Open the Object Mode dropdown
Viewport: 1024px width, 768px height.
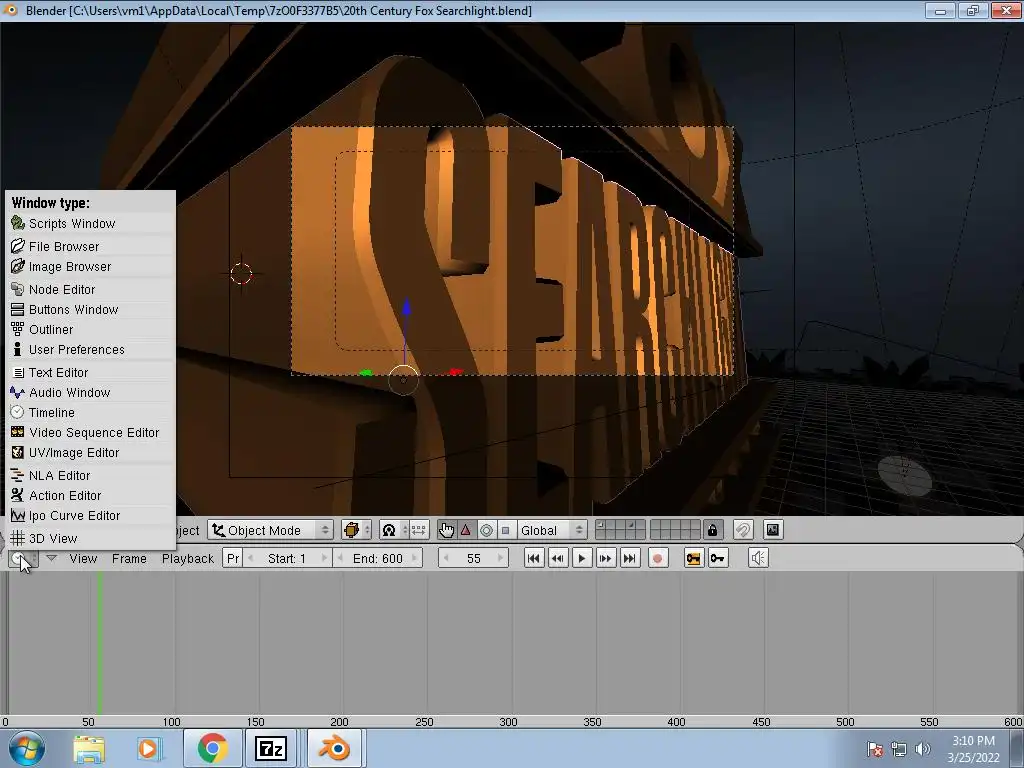pos(270,530)
